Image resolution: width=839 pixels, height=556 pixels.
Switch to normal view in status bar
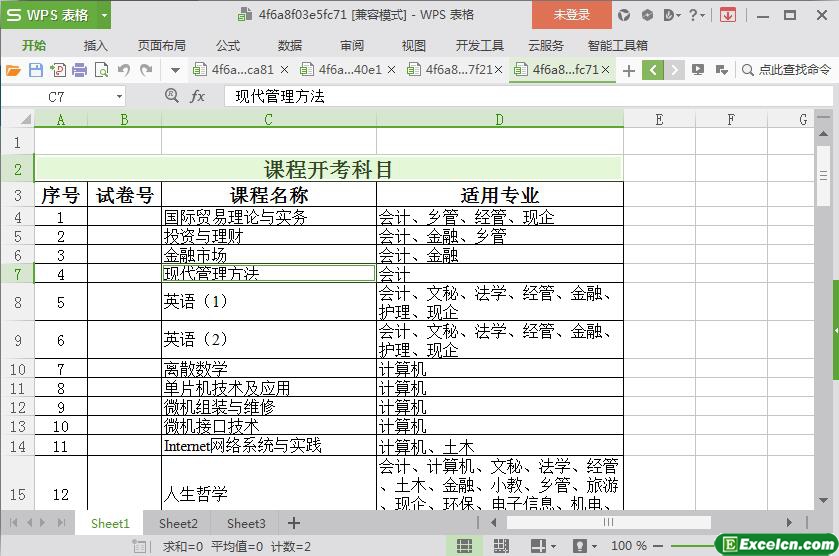click(x=464, y=546)
